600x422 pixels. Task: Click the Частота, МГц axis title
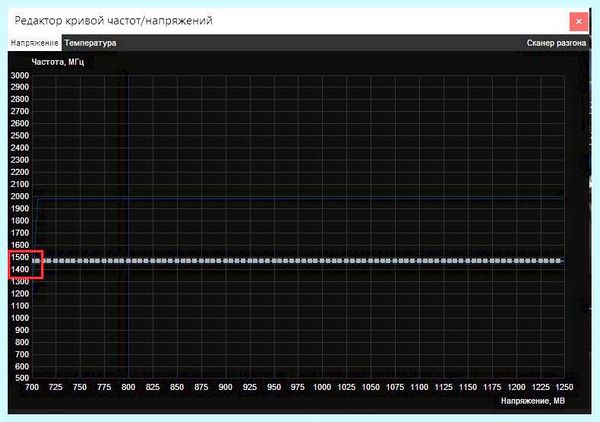pyautogui.click(x=58, y=62)
